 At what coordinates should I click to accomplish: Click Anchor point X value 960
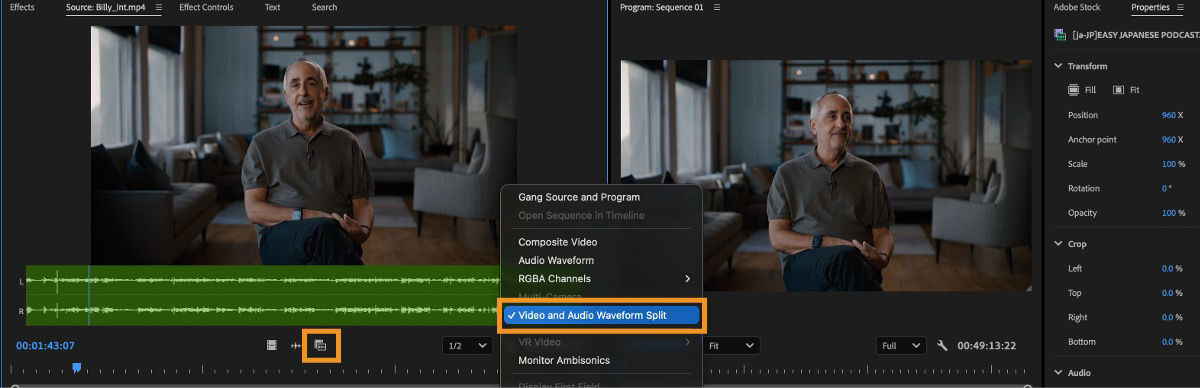coord(1168,139)
